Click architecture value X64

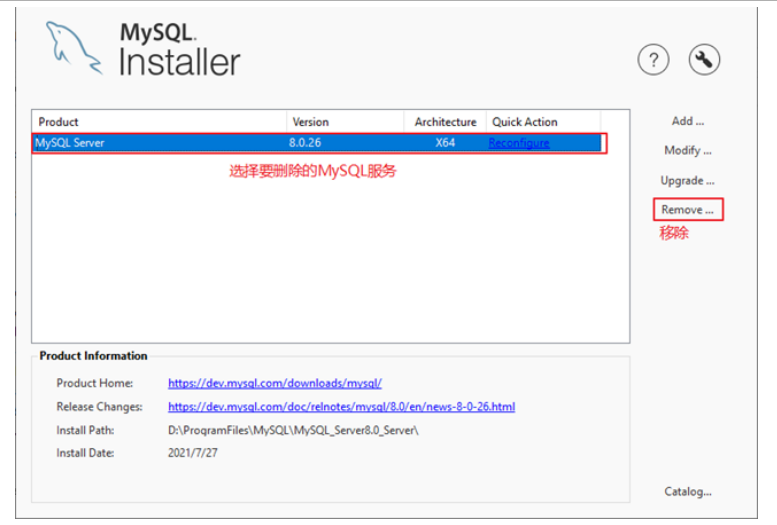(x=445, y=143)
